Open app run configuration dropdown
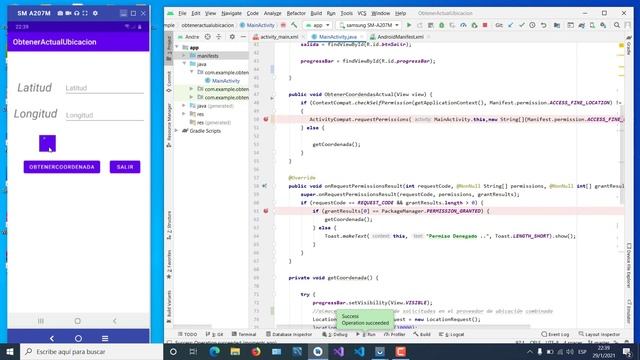The height and width of the screenshot is (360, 640). pyautogui.click(x=318, y=25)
